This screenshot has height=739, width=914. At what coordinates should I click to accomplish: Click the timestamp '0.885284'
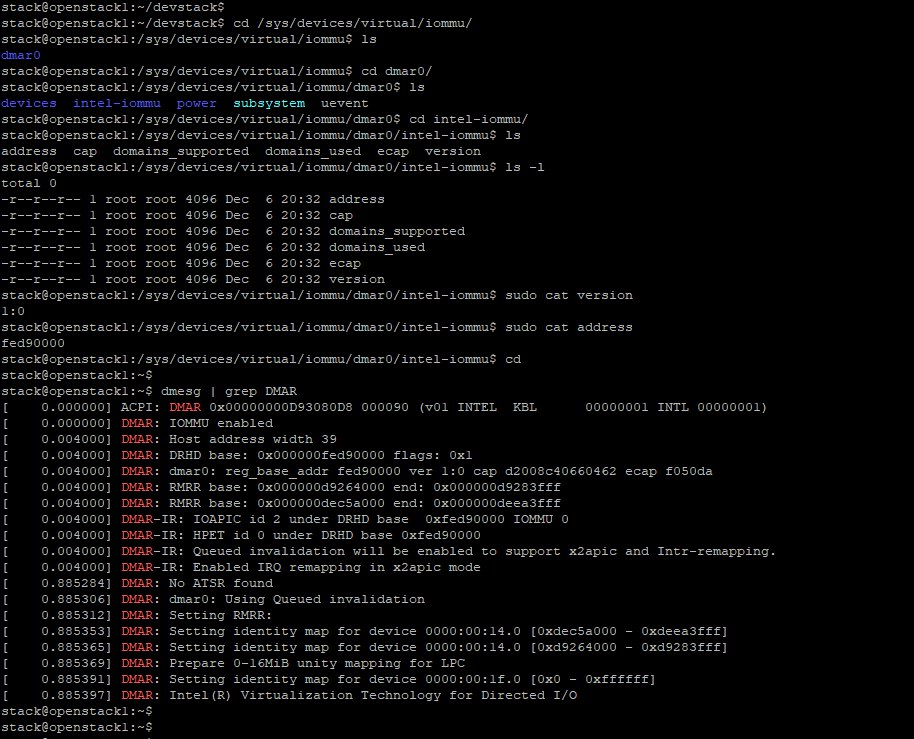tap(73, 583)
